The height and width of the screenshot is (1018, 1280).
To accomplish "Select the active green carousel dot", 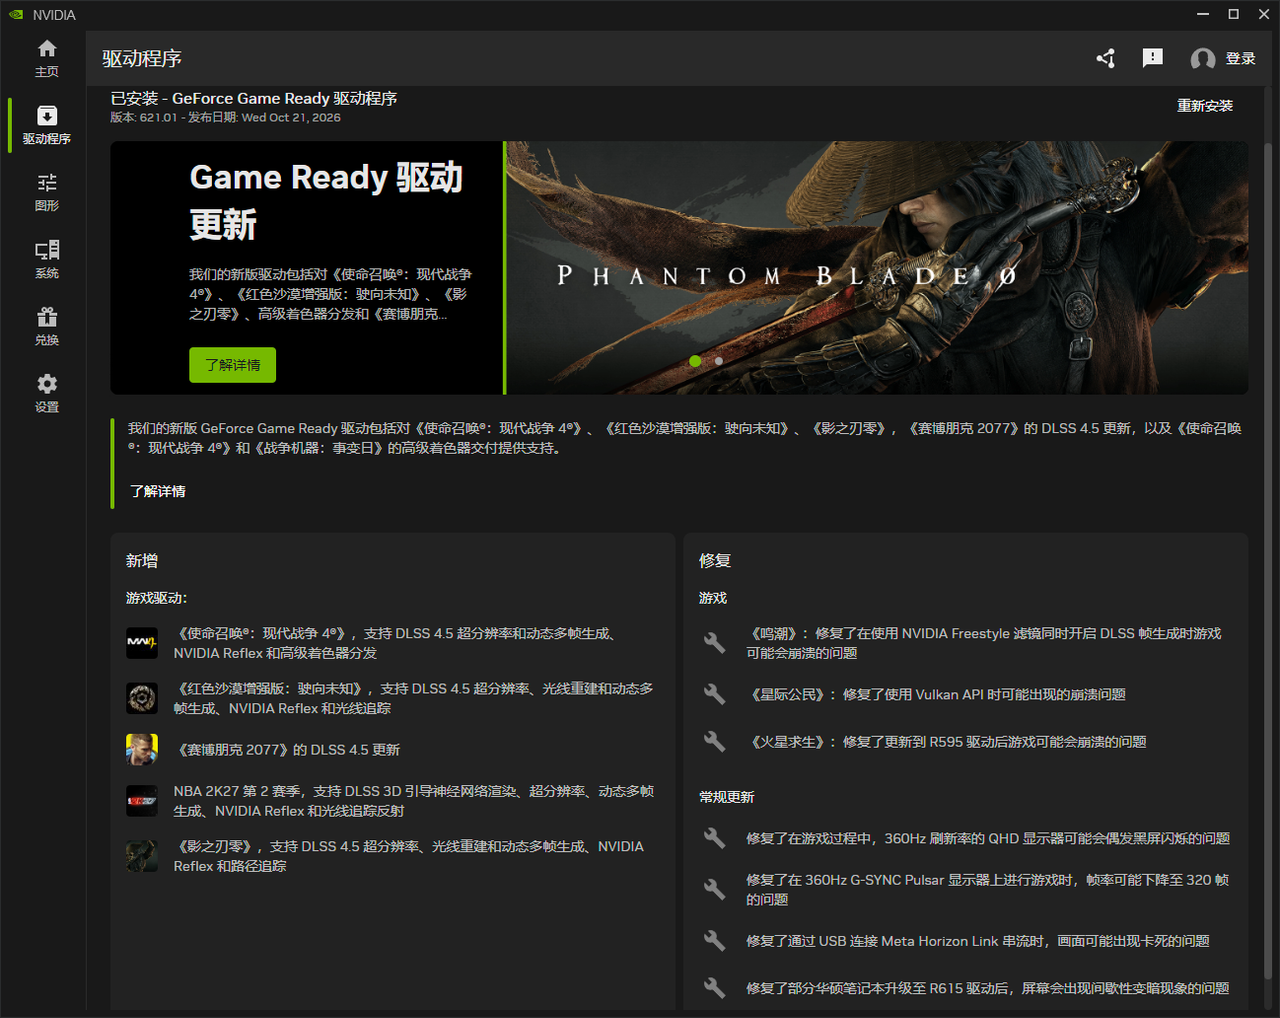I will (695, 361).
